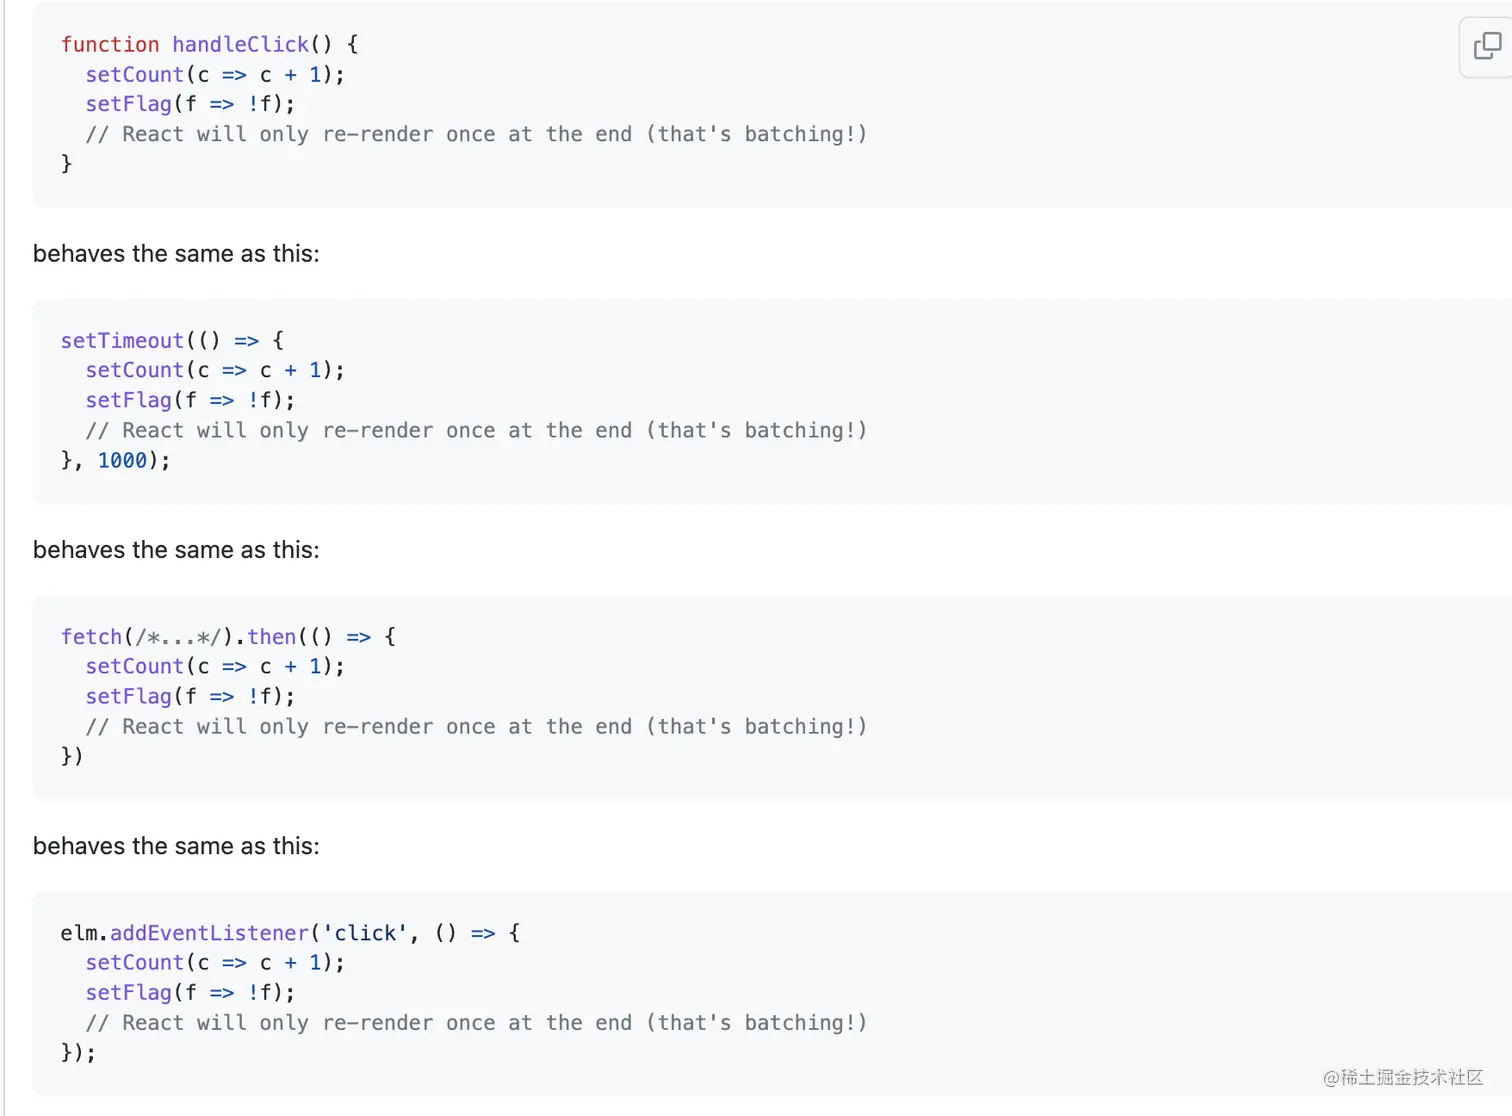
Task: Click setFlag inside the addEventListener callback
Action: tap(128, 993)
